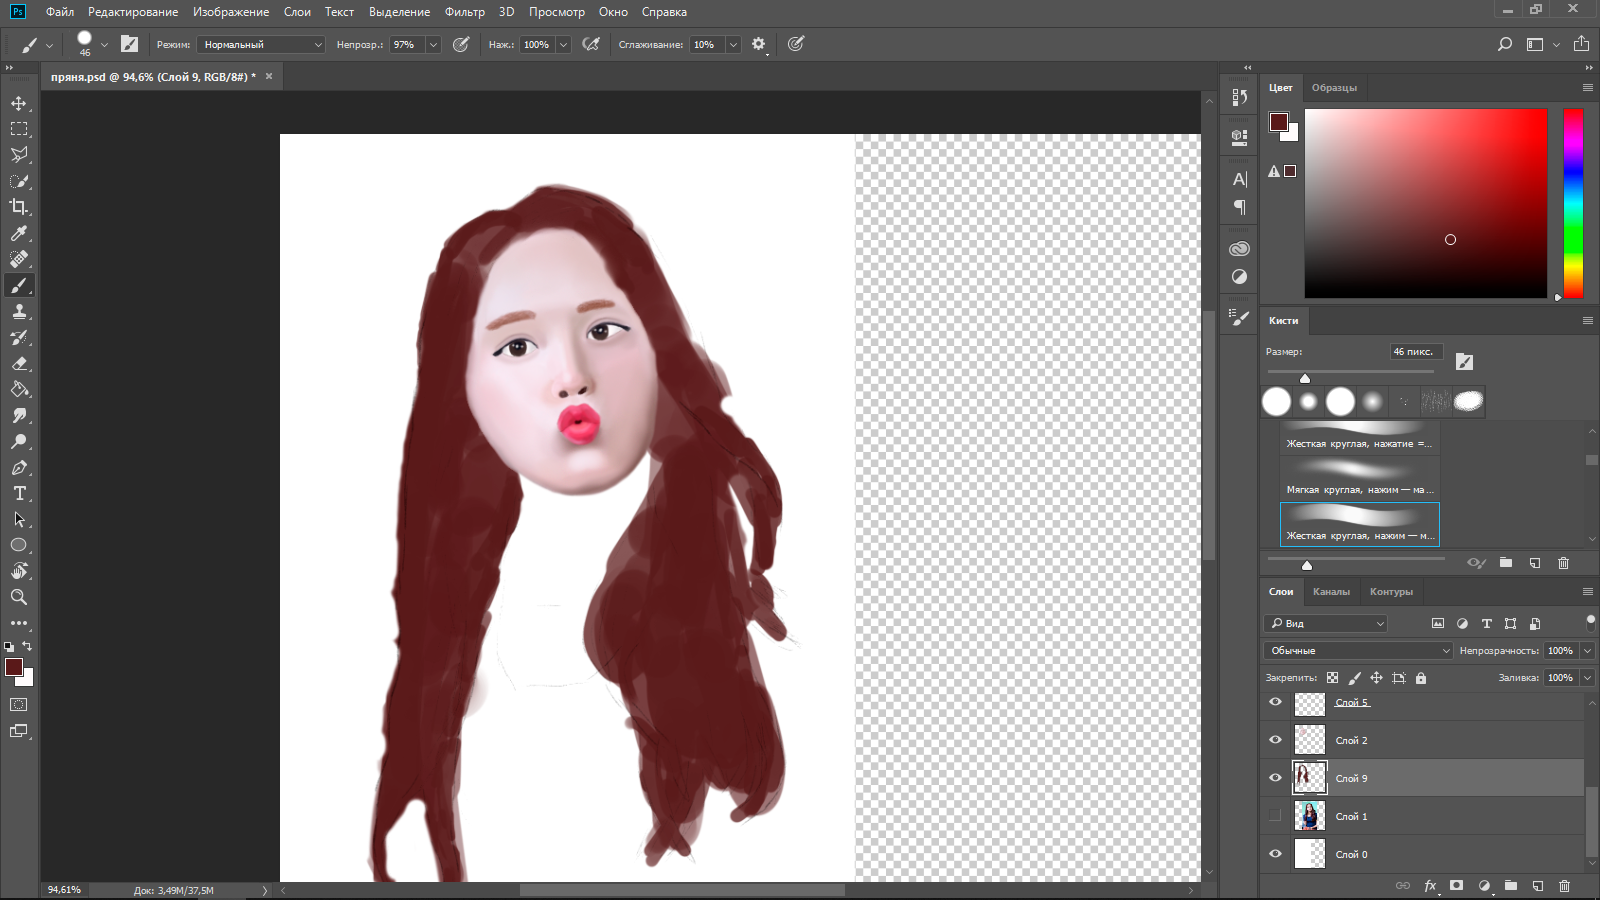Image resolution: width=1600 pixels, height=900 pixels.
Task: Select the Zoom tool in toolbar
Action: click(19, 597)
